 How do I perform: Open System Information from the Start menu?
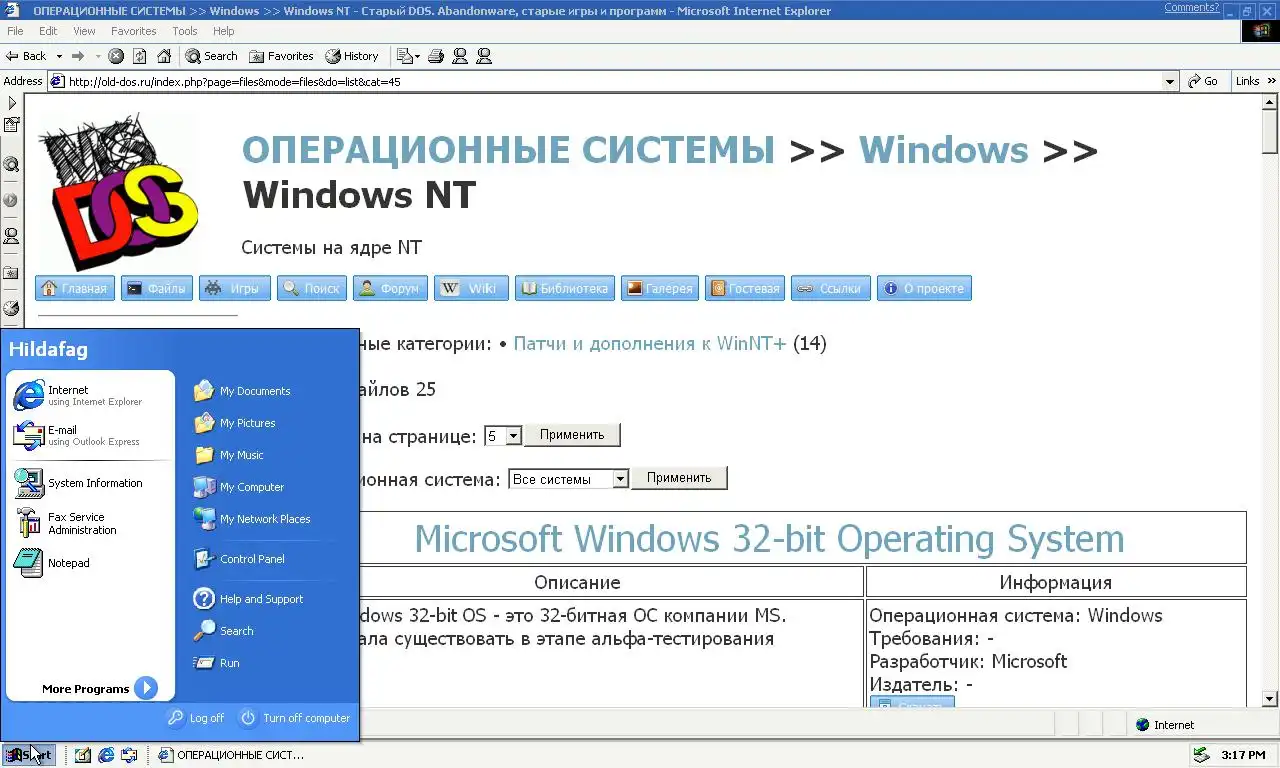coord(90,483)
